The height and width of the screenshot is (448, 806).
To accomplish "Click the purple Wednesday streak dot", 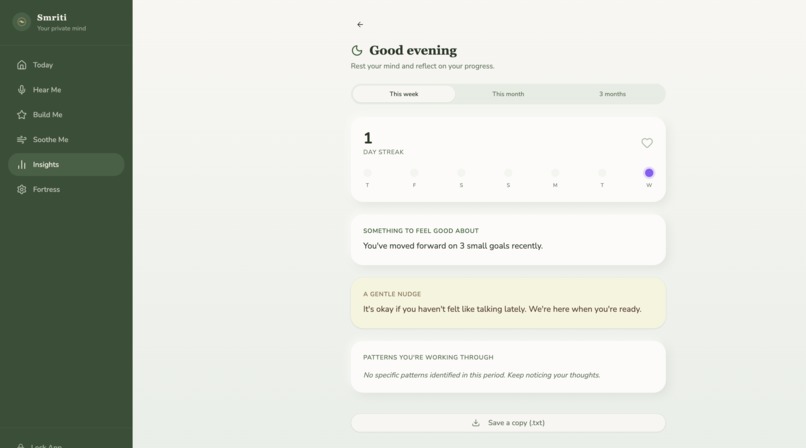I will pos(649,173).
